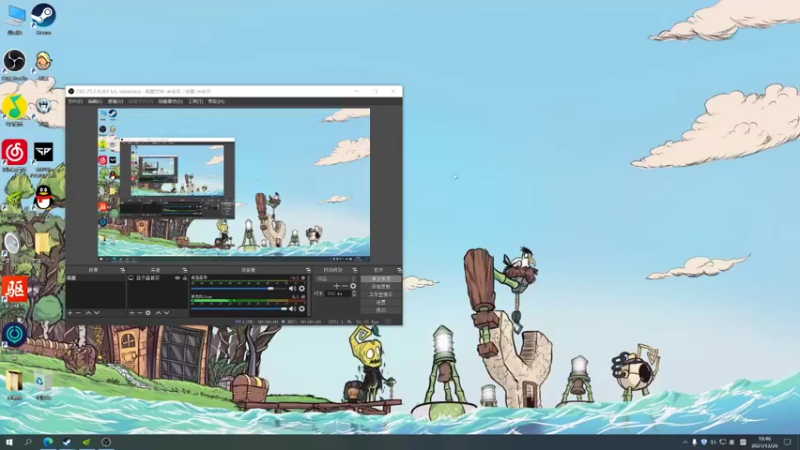Image resolution: width=800 pixels, height=450 pixels.
Task: Step the transition duration spinner
Action: pos(354,293)
